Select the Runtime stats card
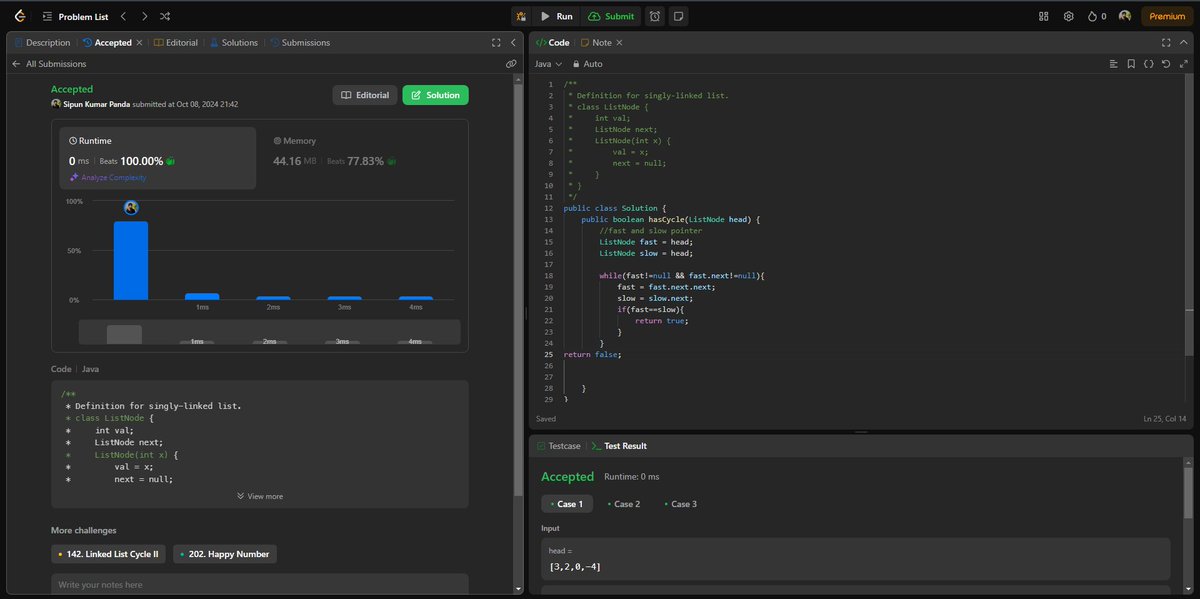The image size is (1200, 599). click(158, 159)
